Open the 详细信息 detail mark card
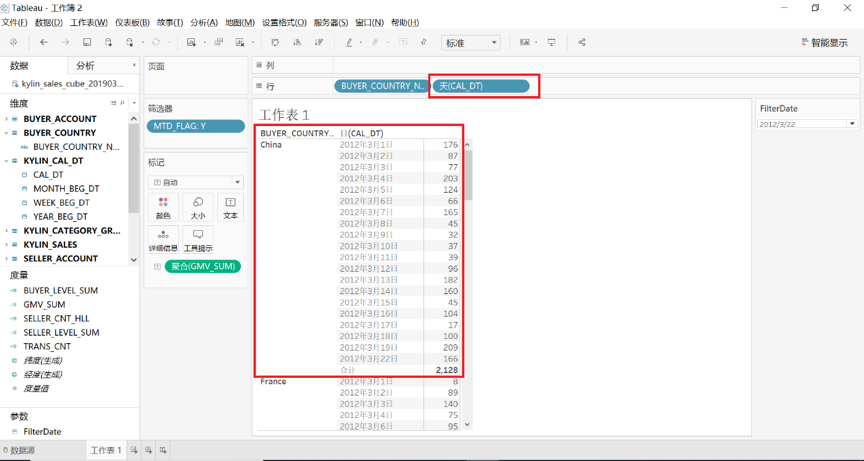 (x=163, y=240)
